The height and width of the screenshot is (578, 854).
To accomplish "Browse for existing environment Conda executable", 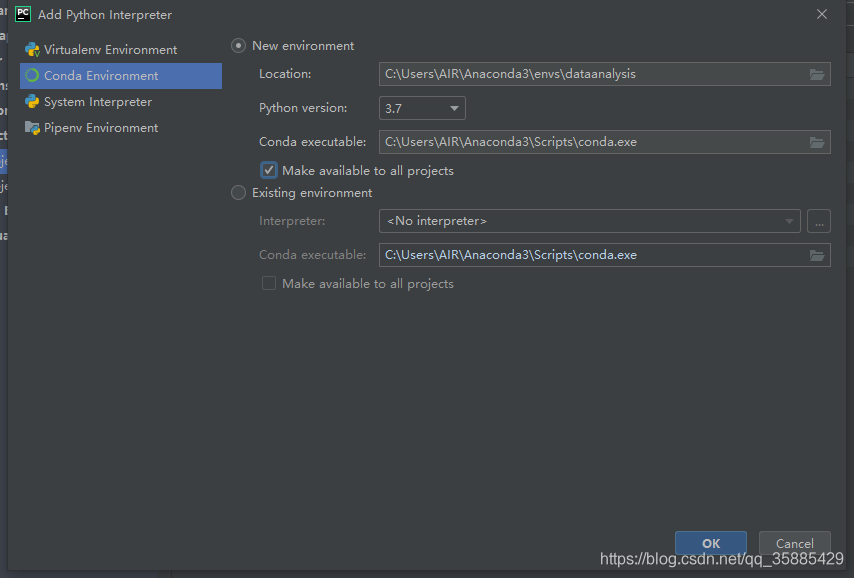I will click(x=816, y=255).
